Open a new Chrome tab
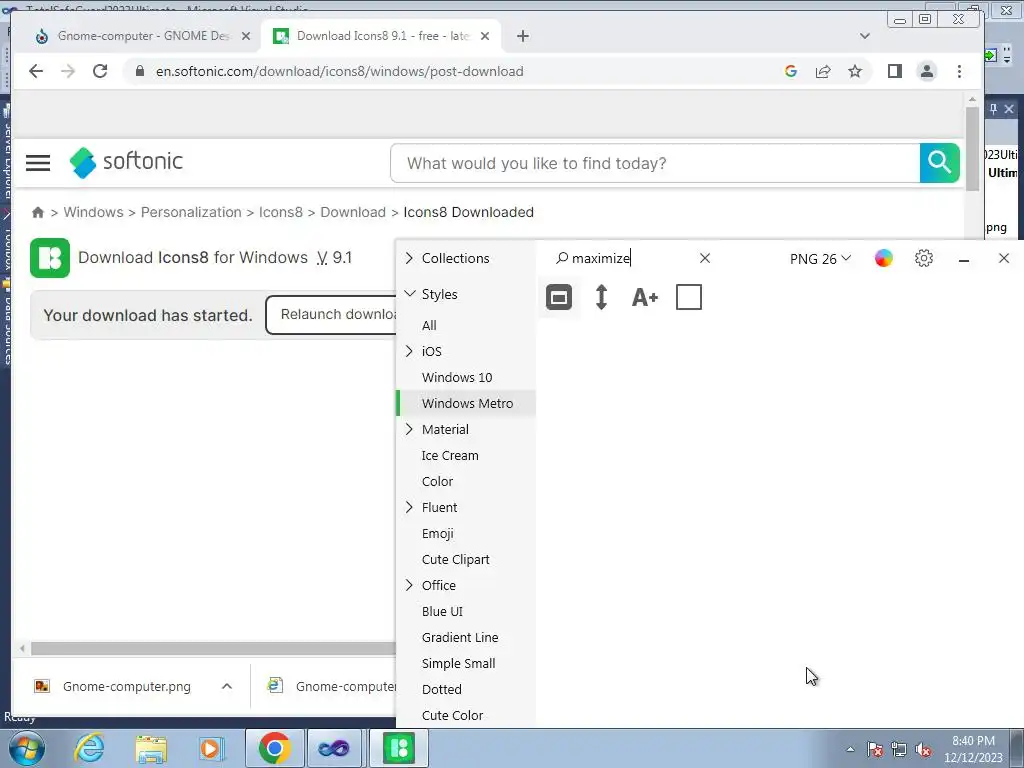Image resolution: width=1024 pixels, height=768 pixels. [x=522, y=36]
